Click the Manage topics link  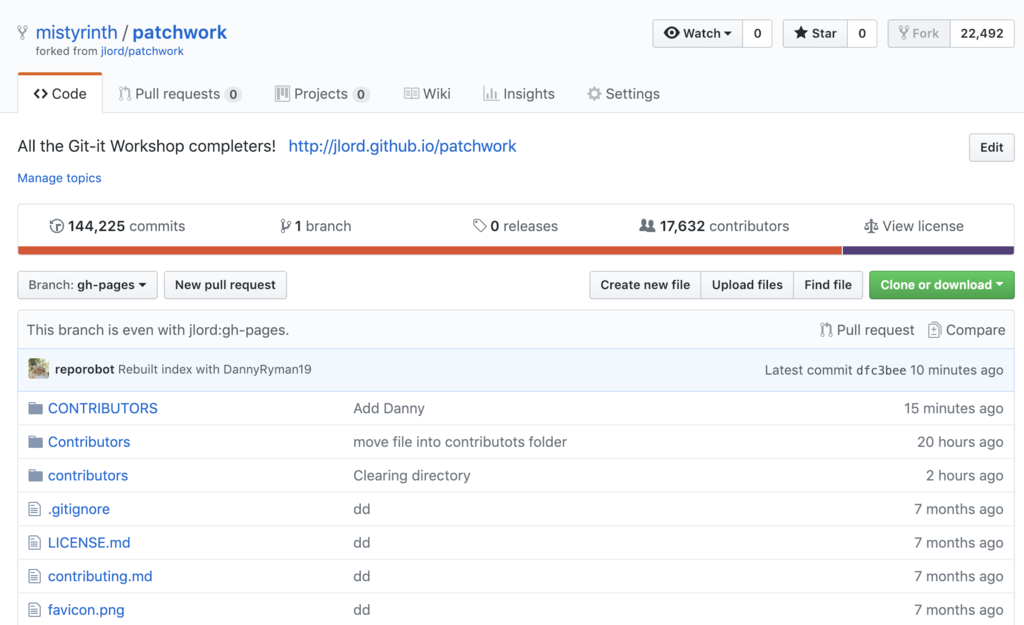click(59, 178)
